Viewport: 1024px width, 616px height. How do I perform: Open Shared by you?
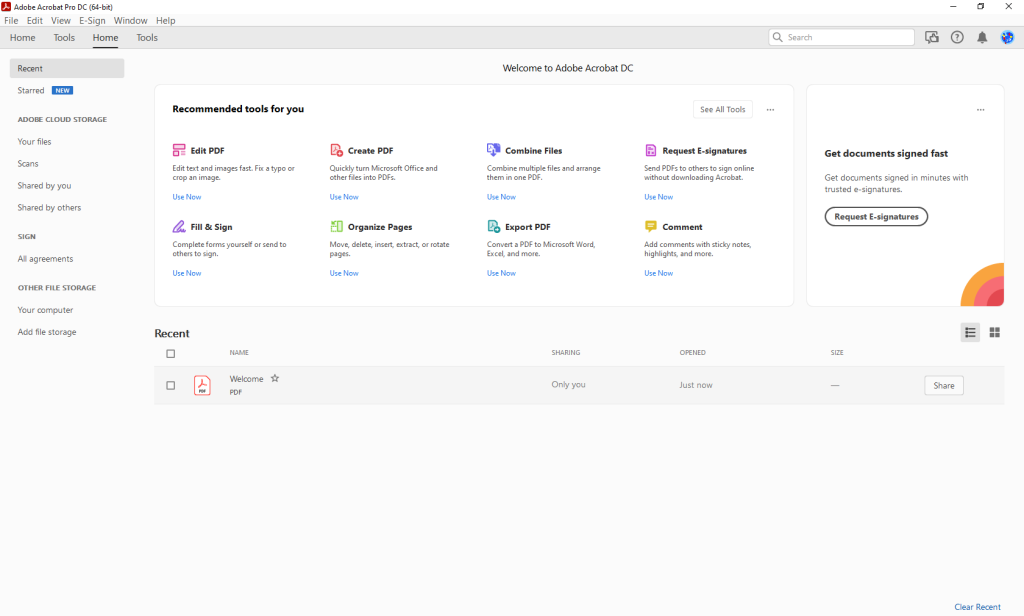(x=44, y=186)
